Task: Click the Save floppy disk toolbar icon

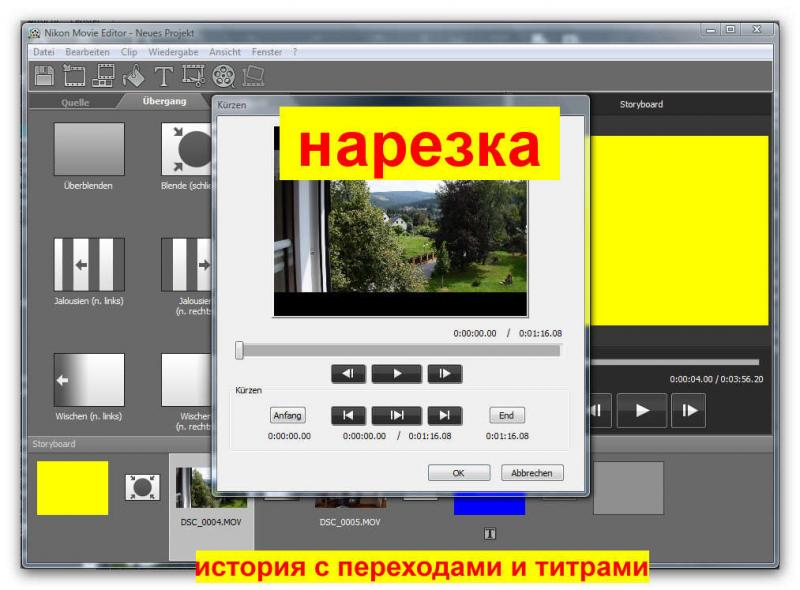Action: tap(44, 76)
